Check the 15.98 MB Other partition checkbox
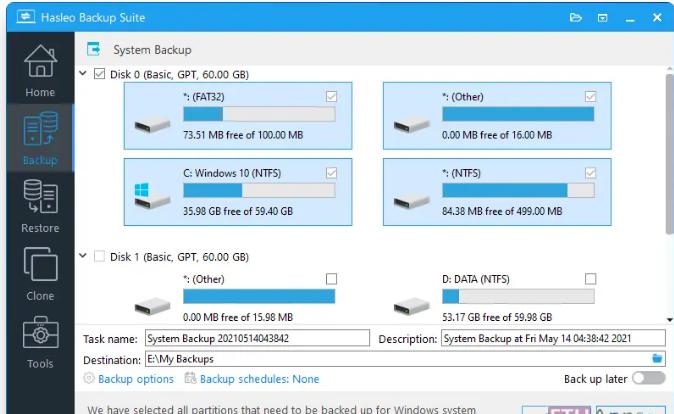The image size is (674, 414). [331, 279]
